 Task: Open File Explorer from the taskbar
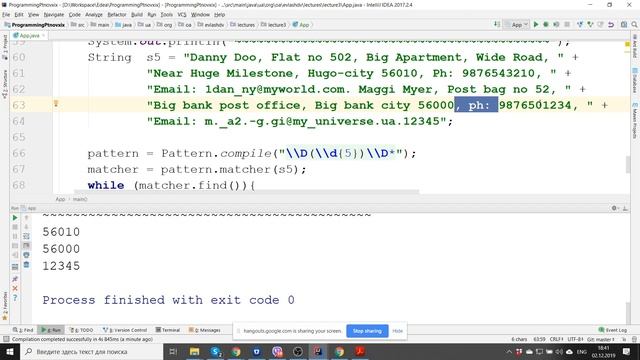click(194, 351)
